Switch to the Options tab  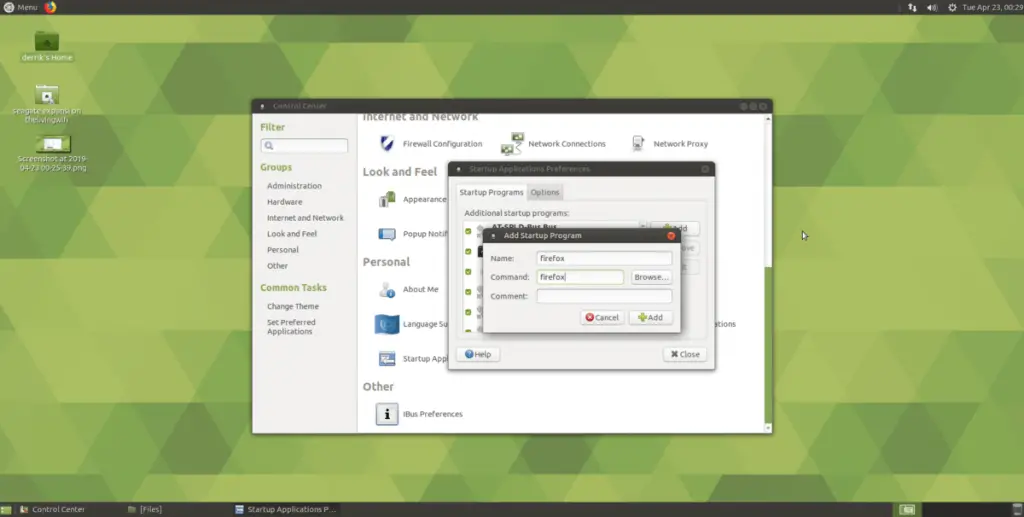tap(545, 193)
